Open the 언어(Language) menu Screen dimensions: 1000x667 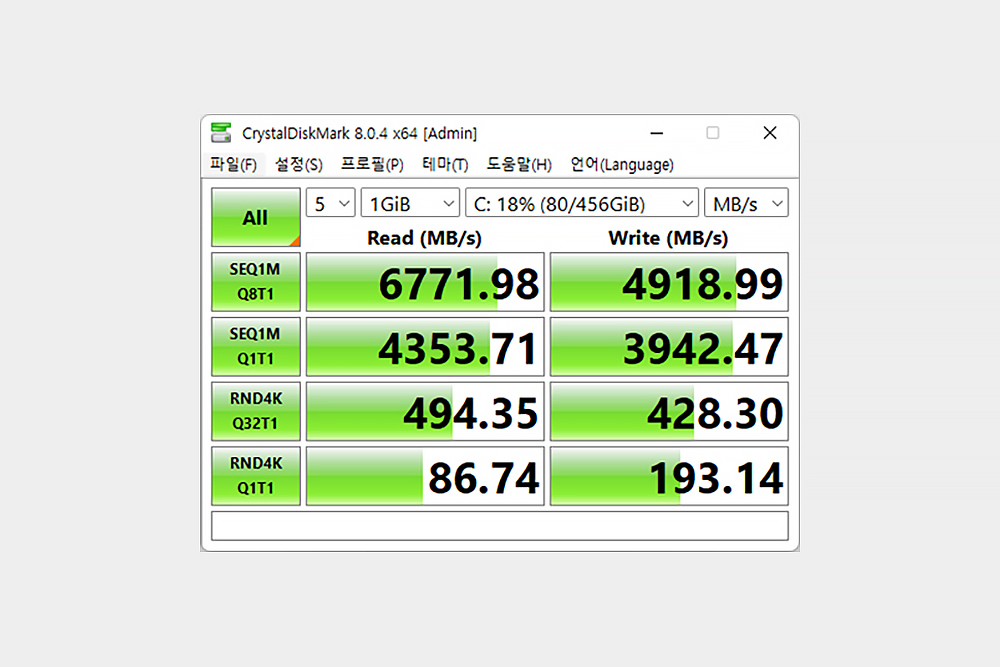[622, 165]
